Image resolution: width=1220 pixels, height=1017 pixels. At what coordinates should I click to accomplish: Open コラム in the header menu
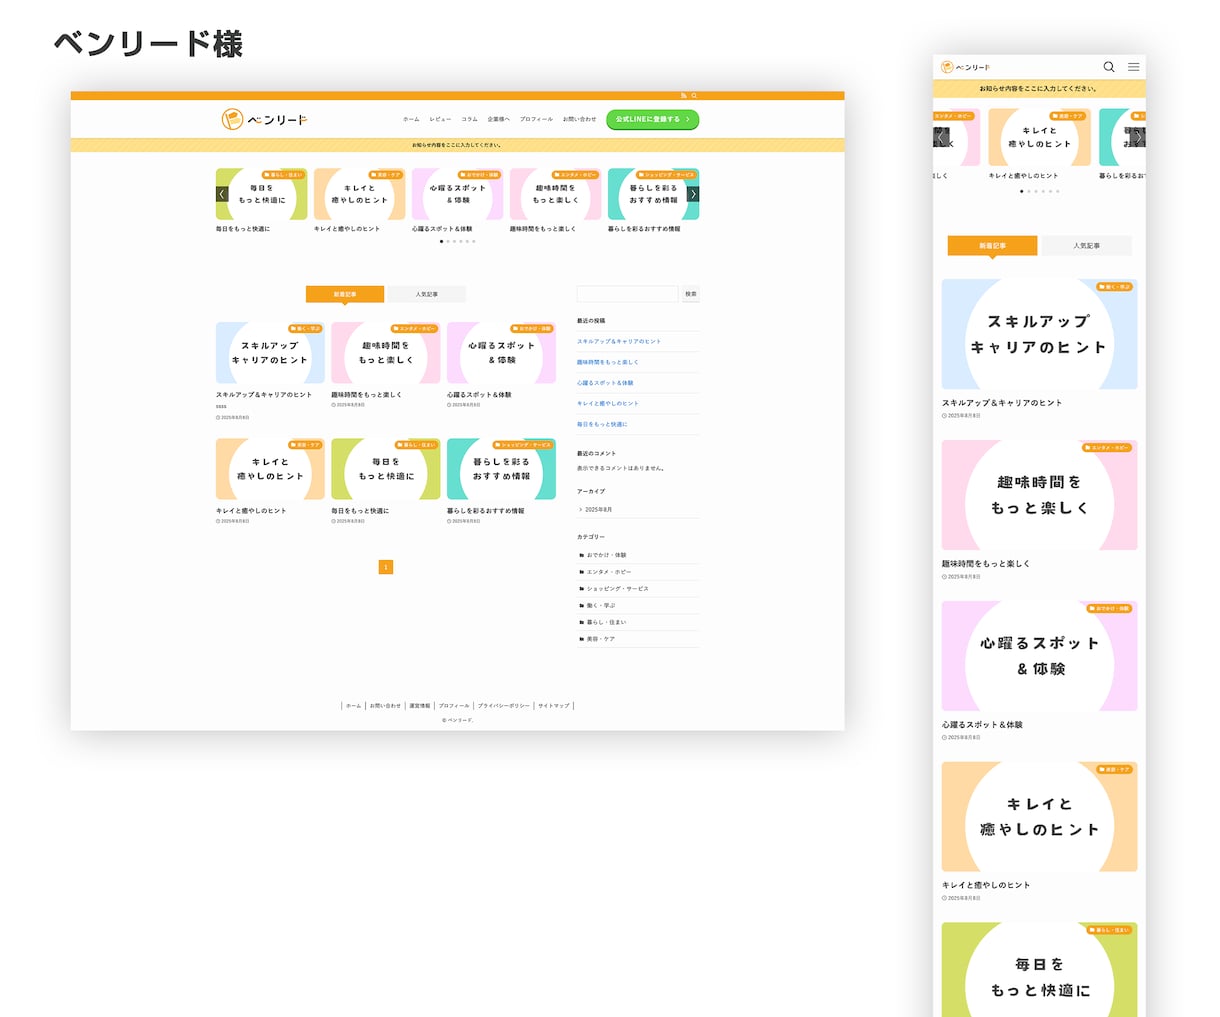point(469,119)
